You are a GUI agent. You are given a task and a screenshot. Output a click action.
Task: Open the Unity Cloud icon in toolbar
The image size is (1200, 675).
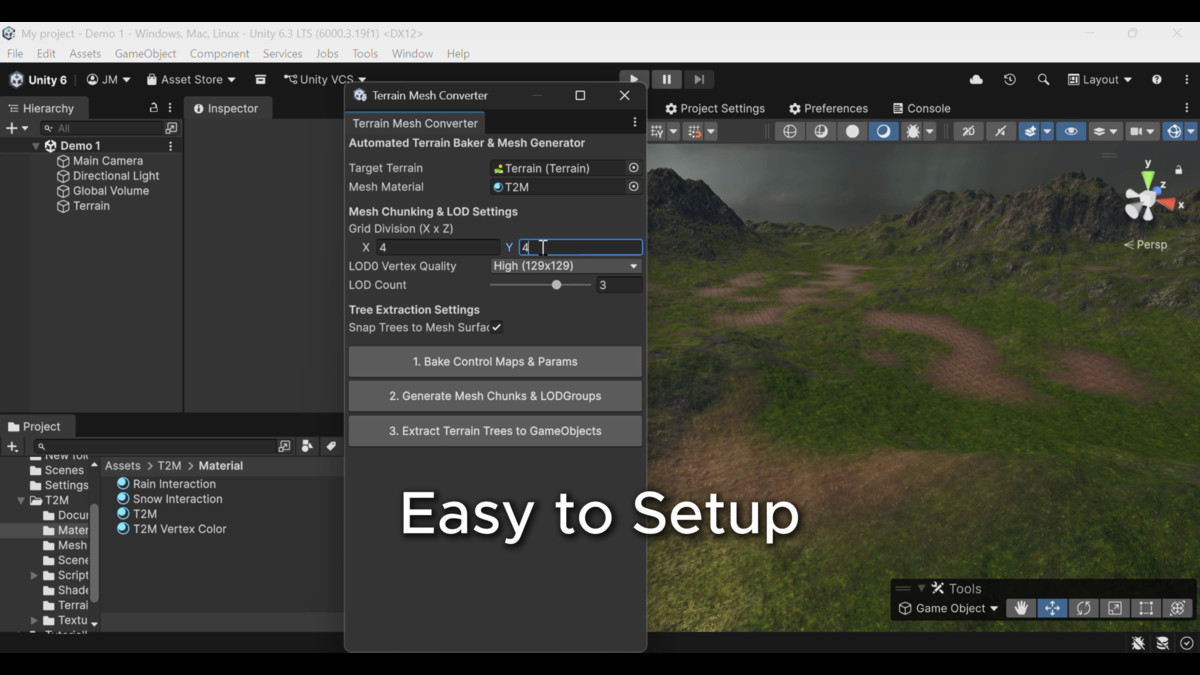[x=976, y=80]
